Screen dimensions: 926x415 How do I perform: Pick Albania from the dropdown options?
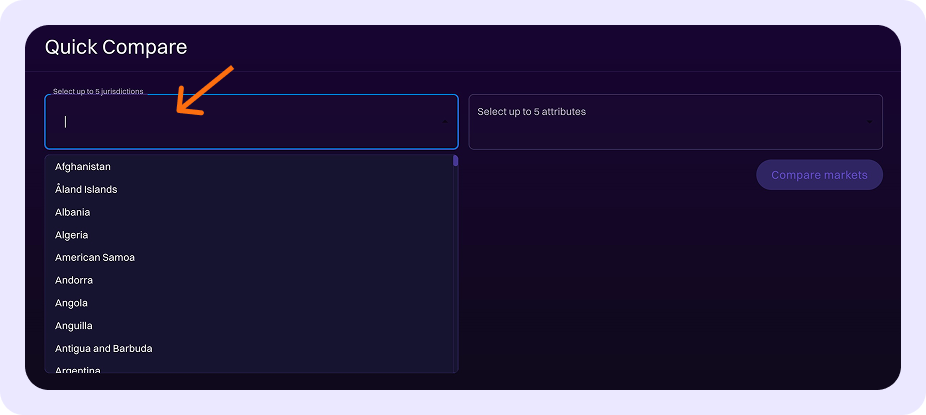coord(73,212)
